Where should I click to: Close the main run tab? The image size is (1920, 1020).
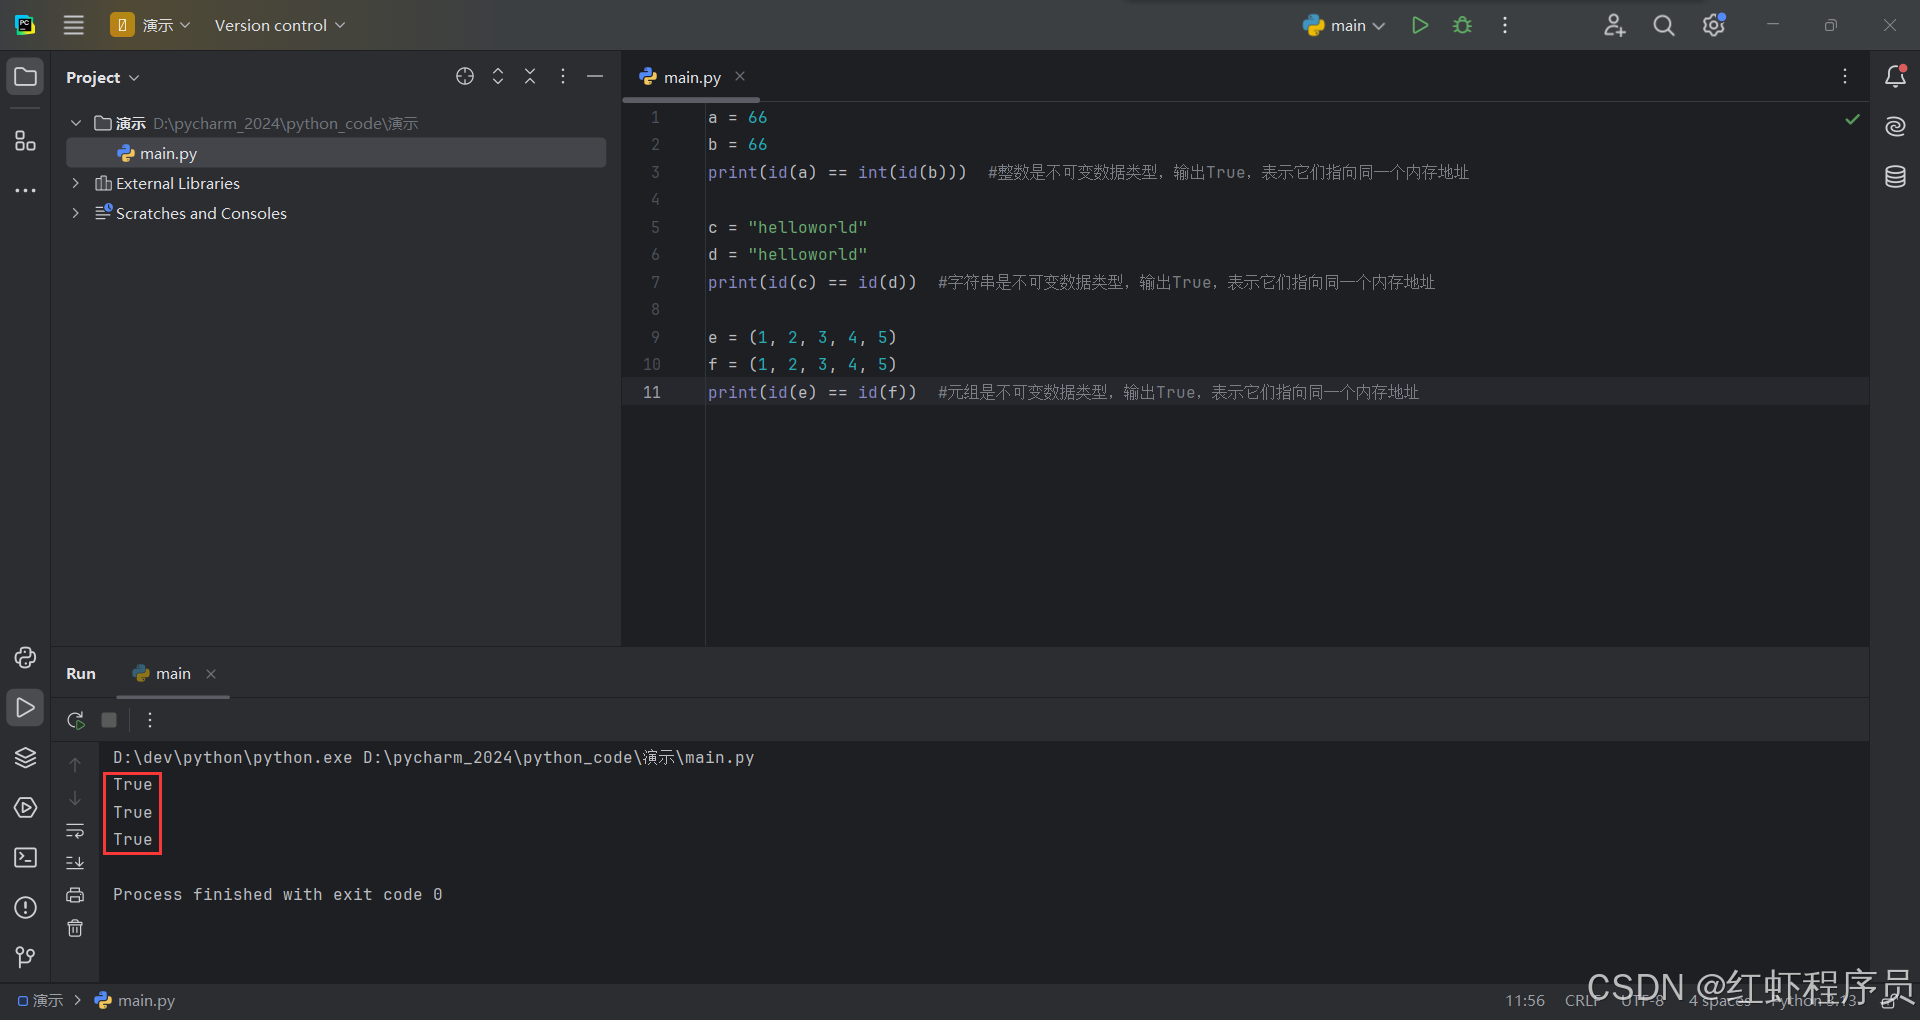[x=211, y=674]
